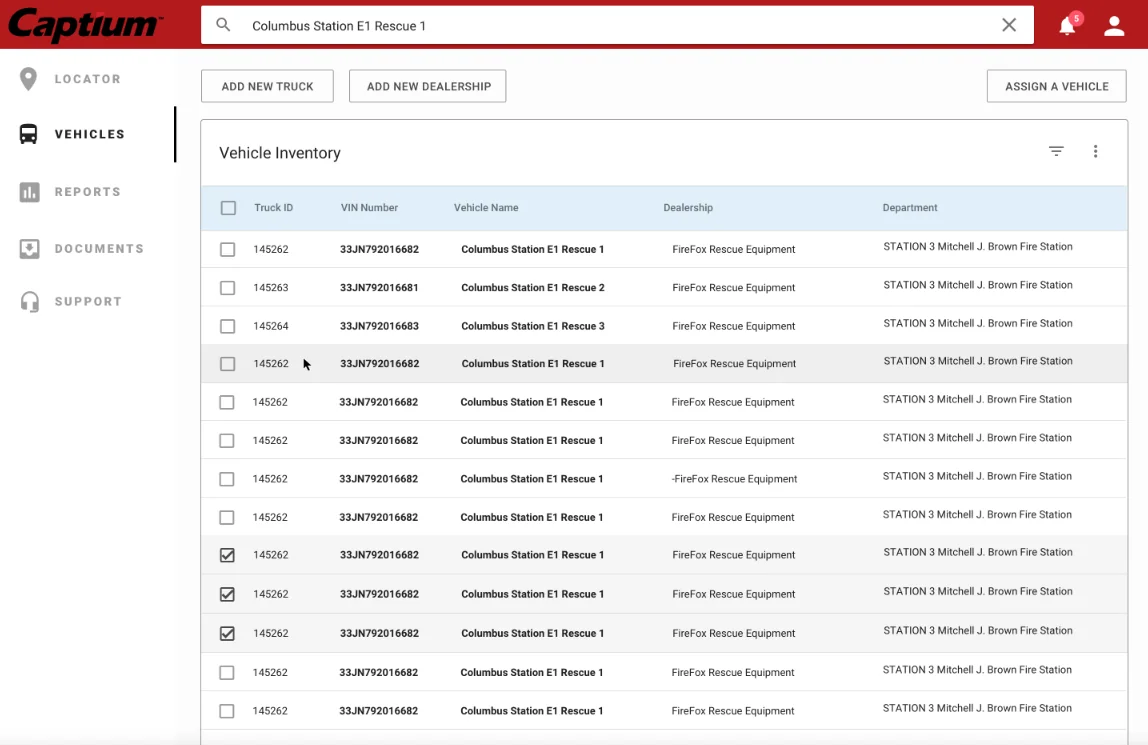Select the Truck ID cell 145263
1148x745 pixels.
[x=271, y=288]
